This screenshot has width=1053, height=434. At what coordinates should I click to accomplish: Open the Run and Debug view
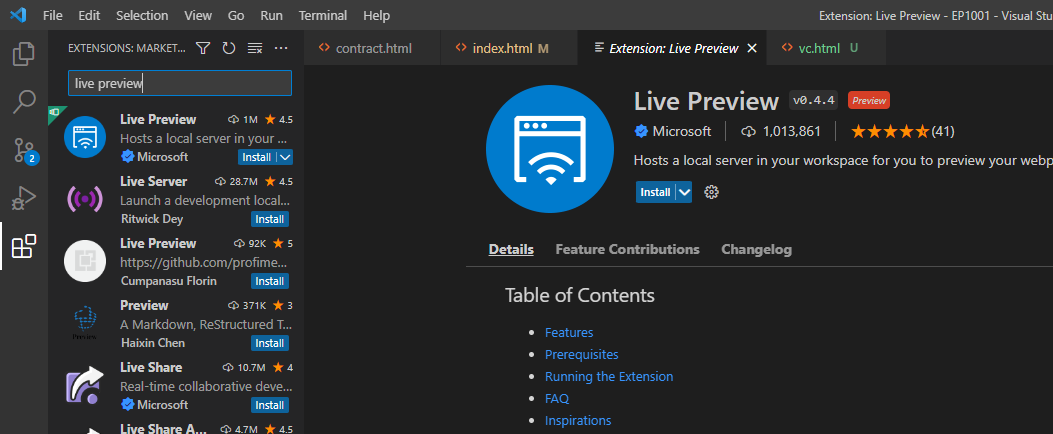point(24,198)
